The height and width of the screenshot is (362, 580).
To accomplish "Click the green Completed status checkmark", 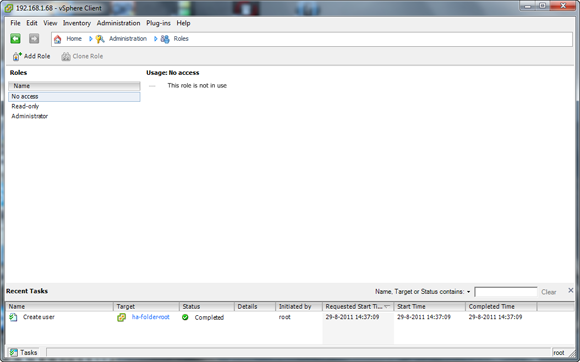I will point(185,317).
